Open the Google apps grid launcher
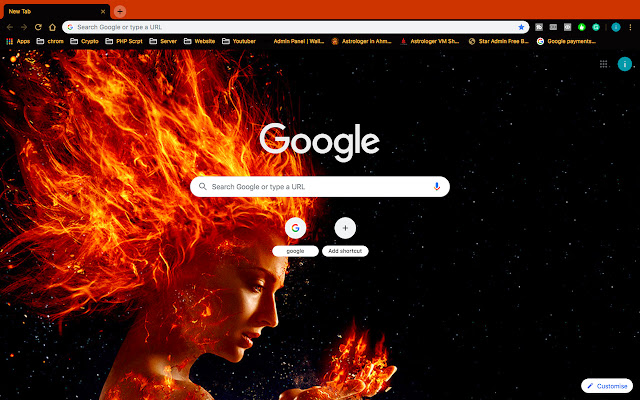Screen dimensions: 640x400 point(604,64)
